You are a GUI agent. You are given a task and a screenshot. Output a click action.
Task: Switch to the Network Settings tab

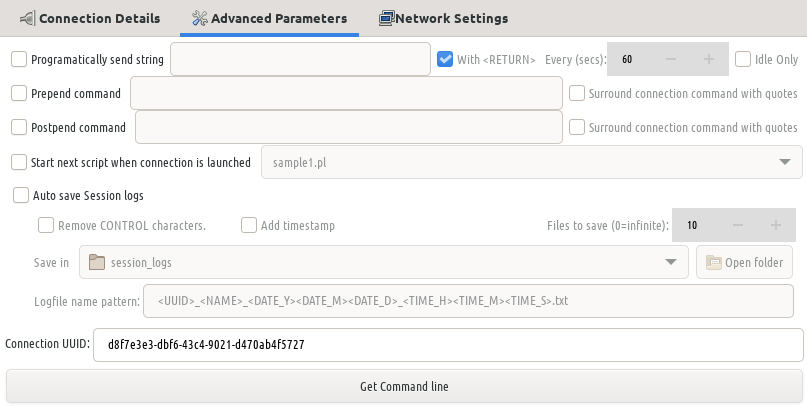click(x=444, y=19)
